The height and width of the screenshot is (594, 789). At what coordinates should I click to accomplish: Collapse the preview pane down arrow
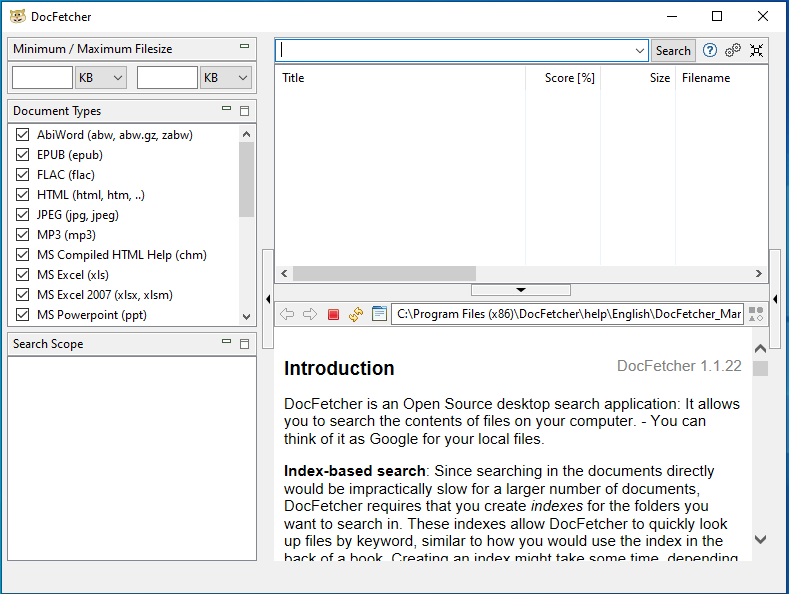(x=521, y=290)
